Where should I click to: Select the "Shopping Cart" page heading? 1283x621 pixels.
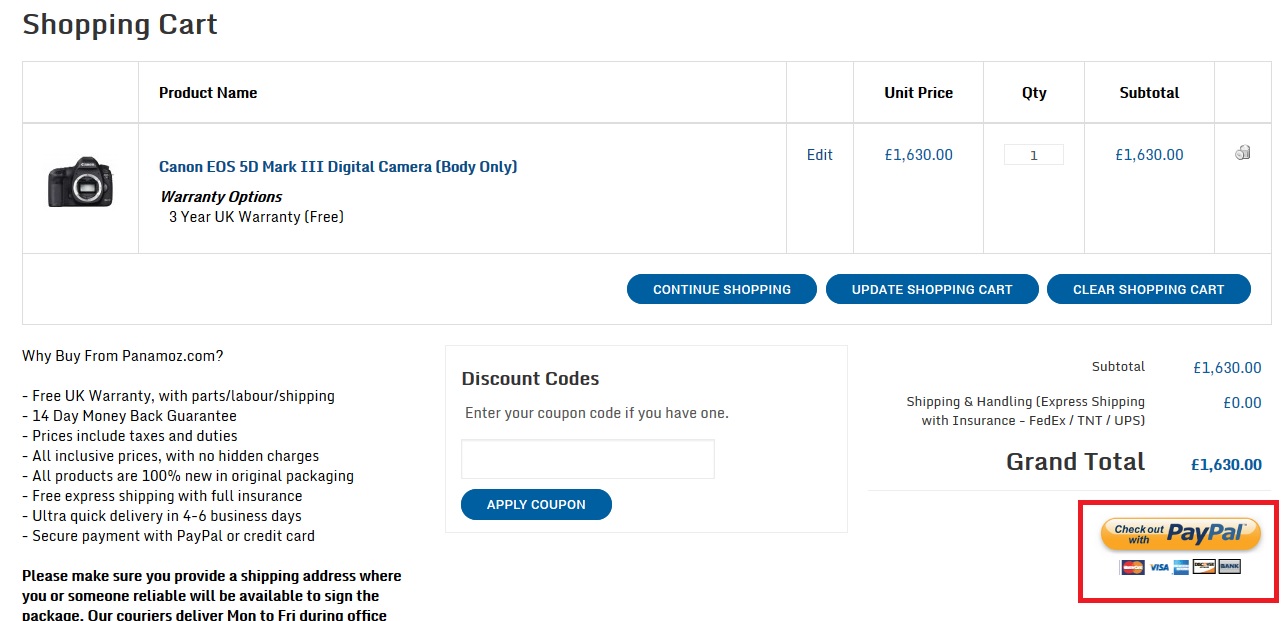[x=120, y=25]
